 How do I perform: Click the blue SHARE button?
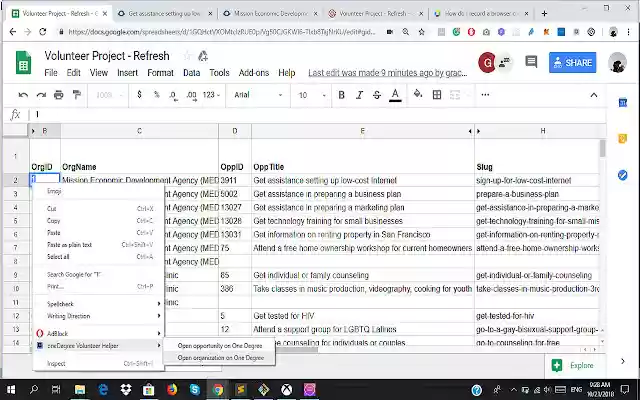(x=572, y=63)
